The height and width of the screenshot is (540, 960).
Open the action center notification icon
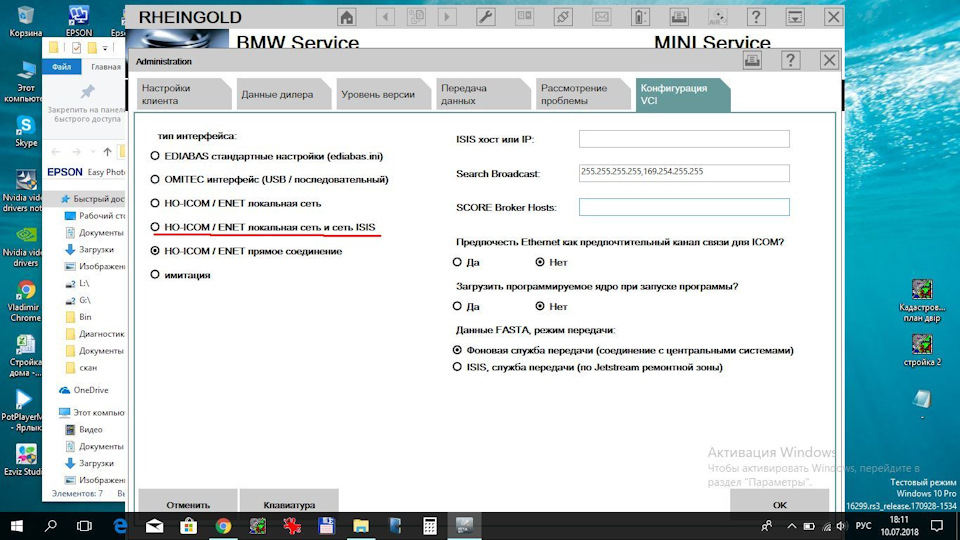(937, 526)
